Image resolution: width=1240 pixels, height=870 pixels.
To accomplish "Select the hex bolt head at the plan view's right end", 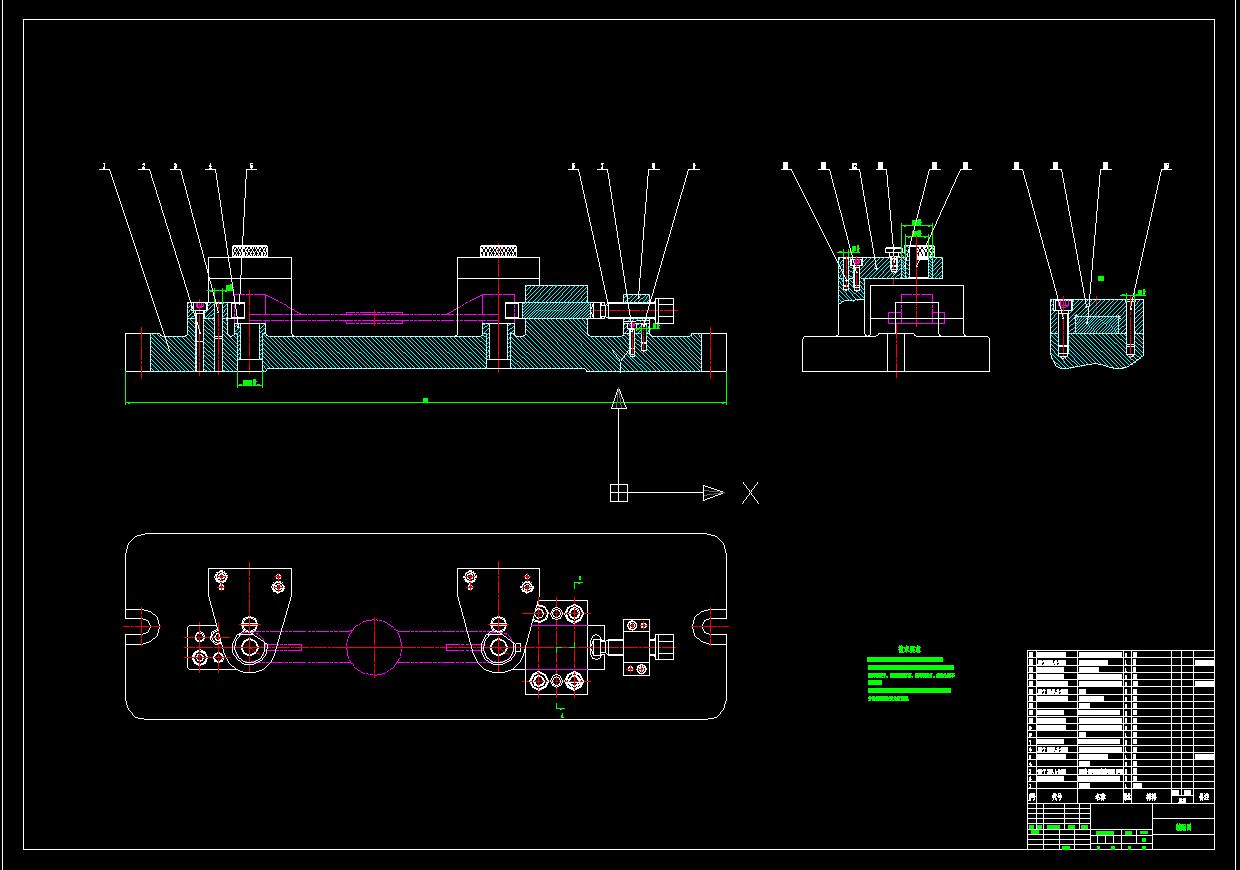I will tap(663, 647).
